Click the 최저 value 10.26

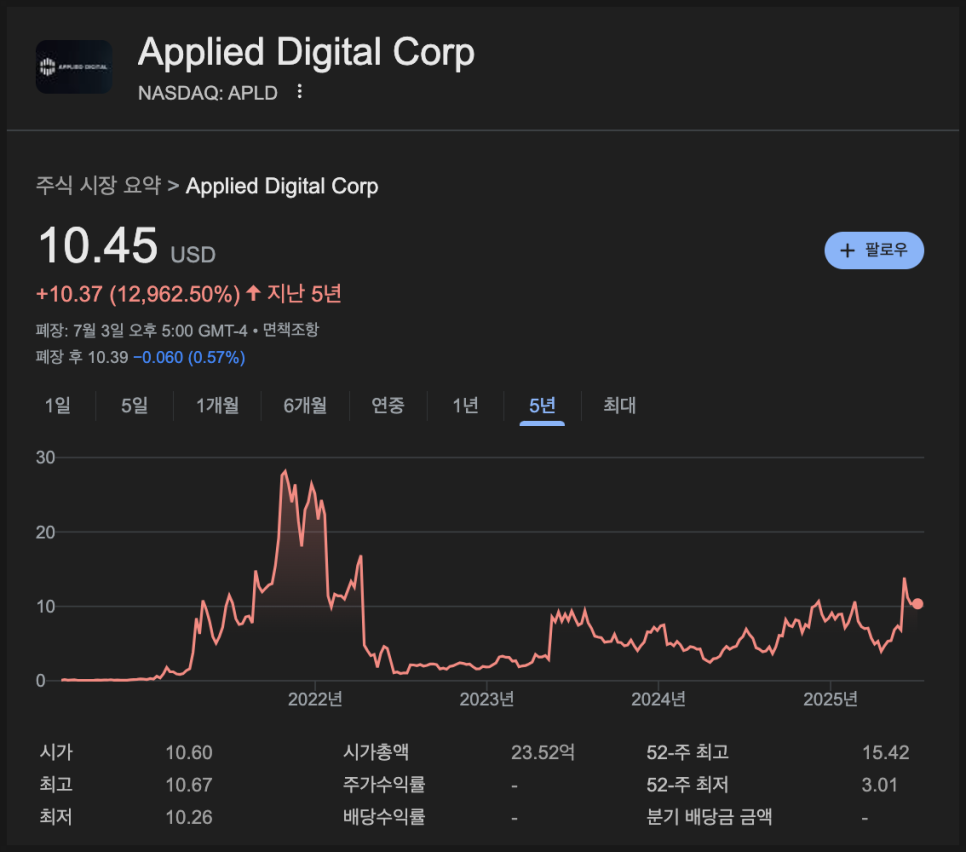point(189,818)
